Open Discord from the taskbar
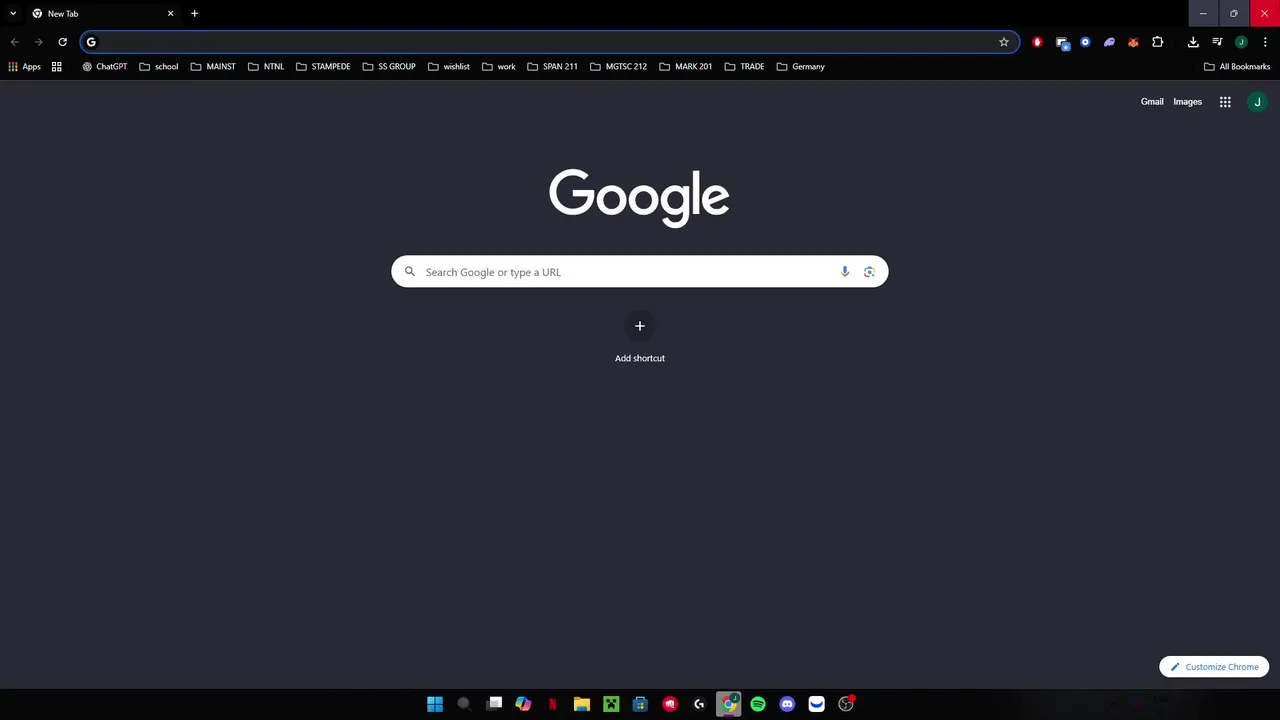The width and height of the screenshot is (1280, 720). pyautogui.click(x=787, y=704)
